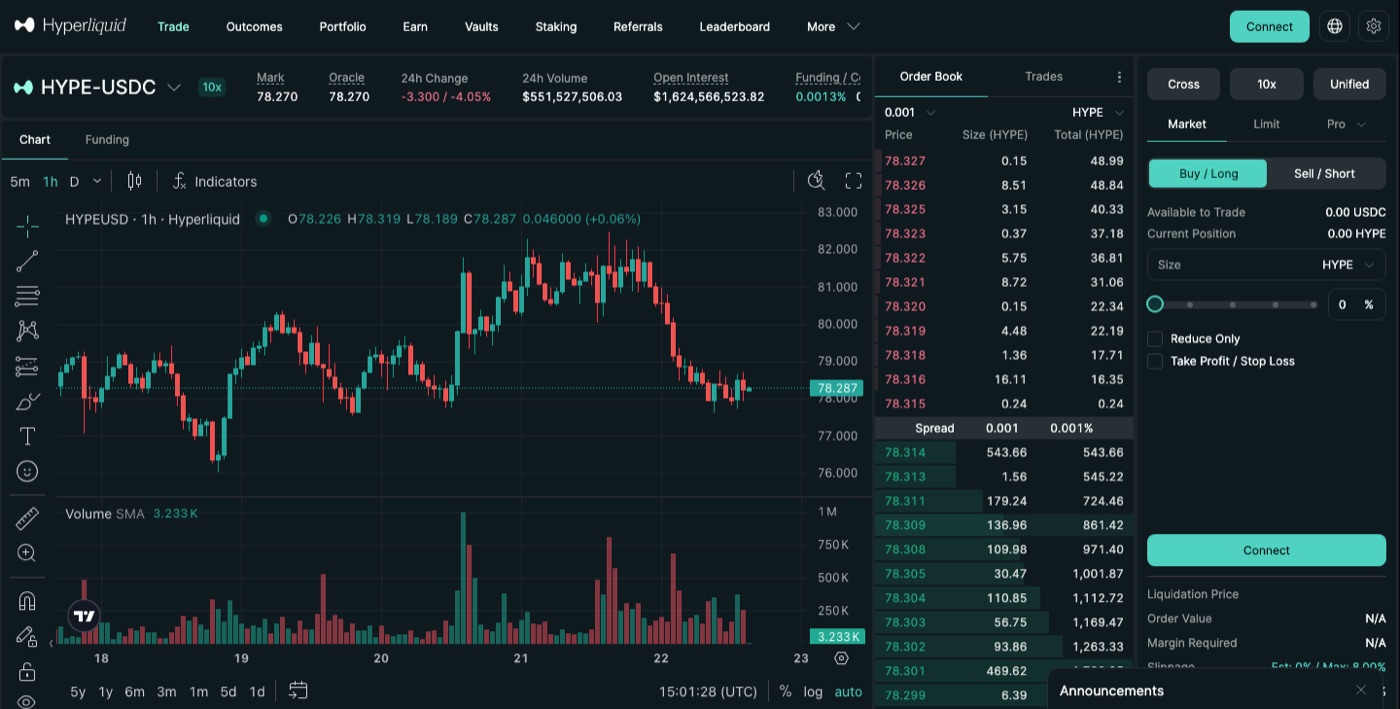Open the Cross margin mode selector
This screenshot has width=1400, height=709.
(1183, 84)
